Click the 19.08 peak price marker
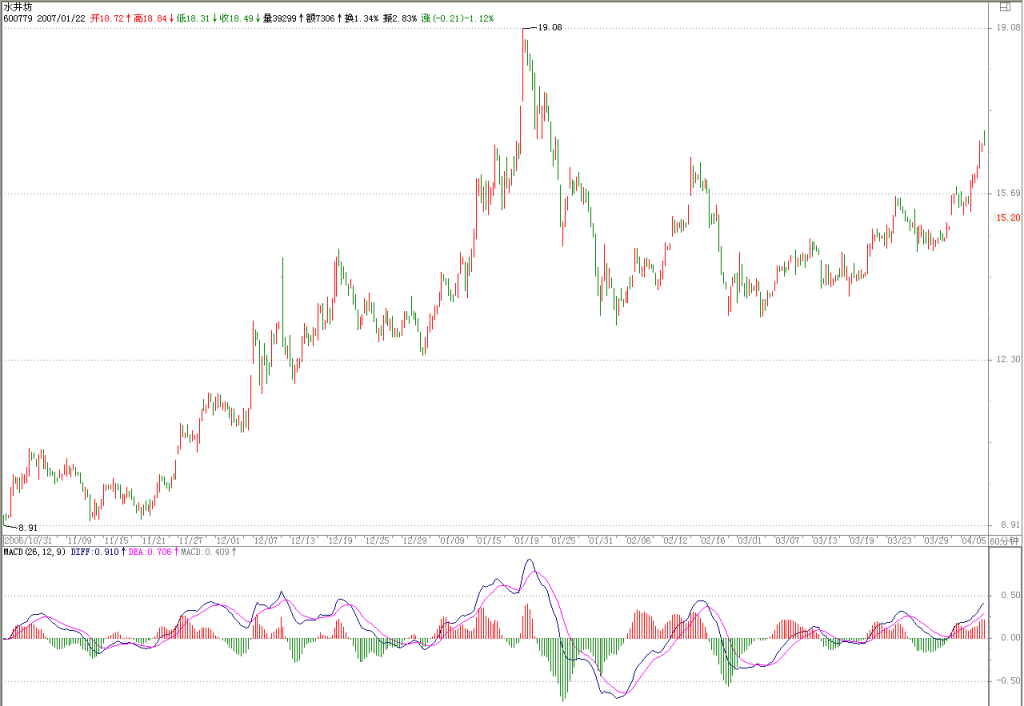This screenshot has width=1024, height=706. point(549,27)
